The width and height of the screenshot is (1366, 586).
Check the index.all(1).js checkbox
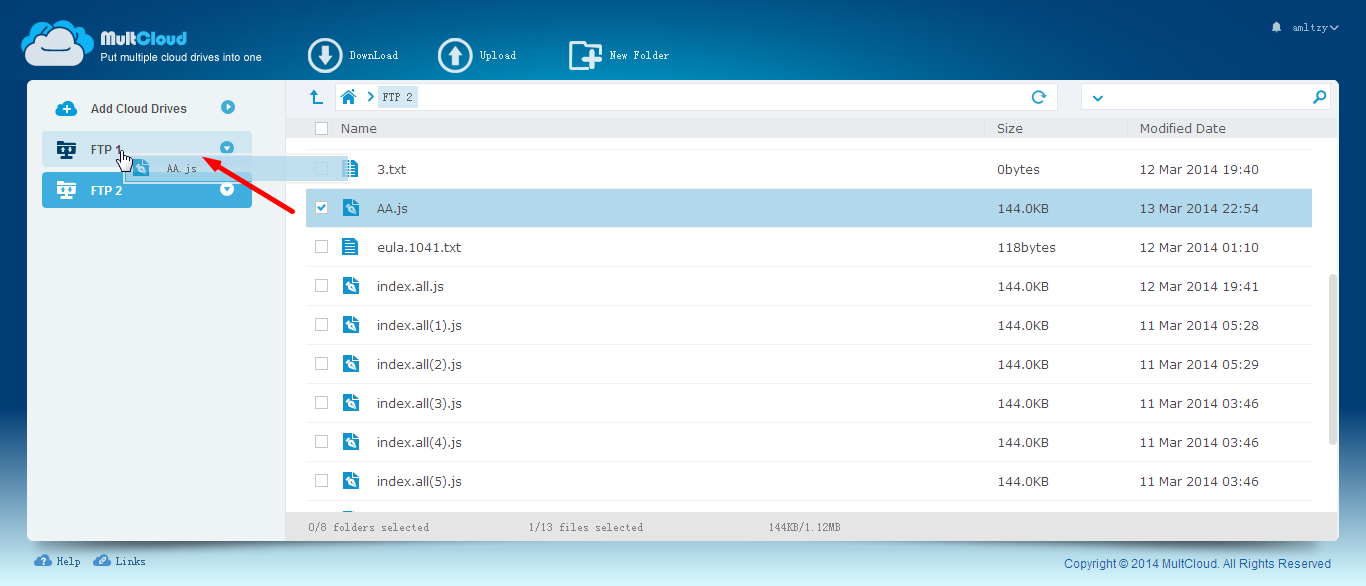321,325
